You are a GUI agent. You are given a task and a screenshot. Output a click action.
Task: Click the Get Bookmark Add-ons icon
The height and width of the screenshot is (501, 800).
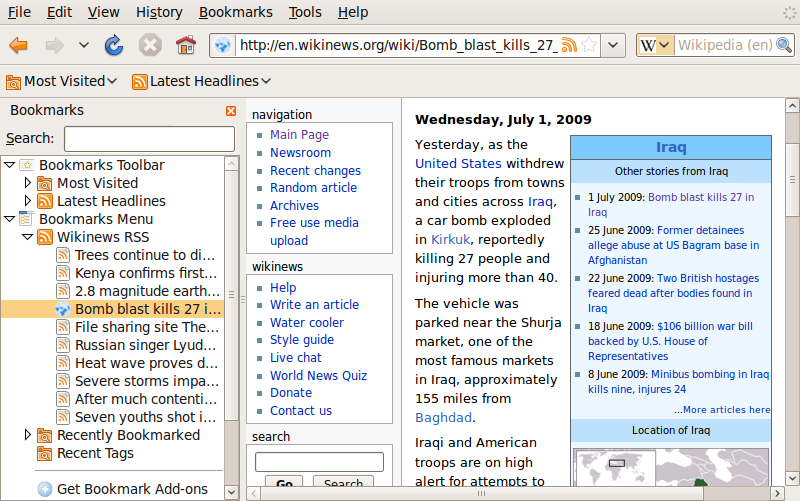[x=45, y=489]
